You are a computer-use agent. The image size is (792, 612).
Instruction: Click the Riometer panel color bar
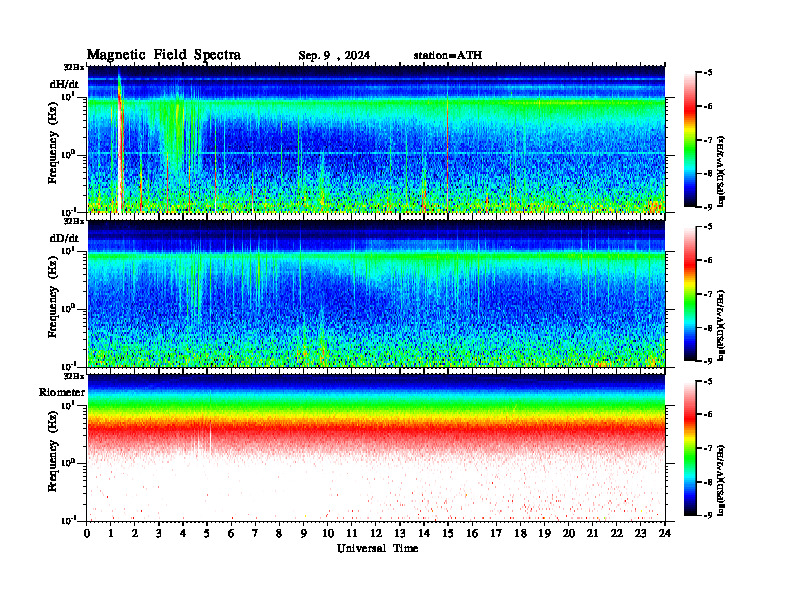tap(690, 448)
